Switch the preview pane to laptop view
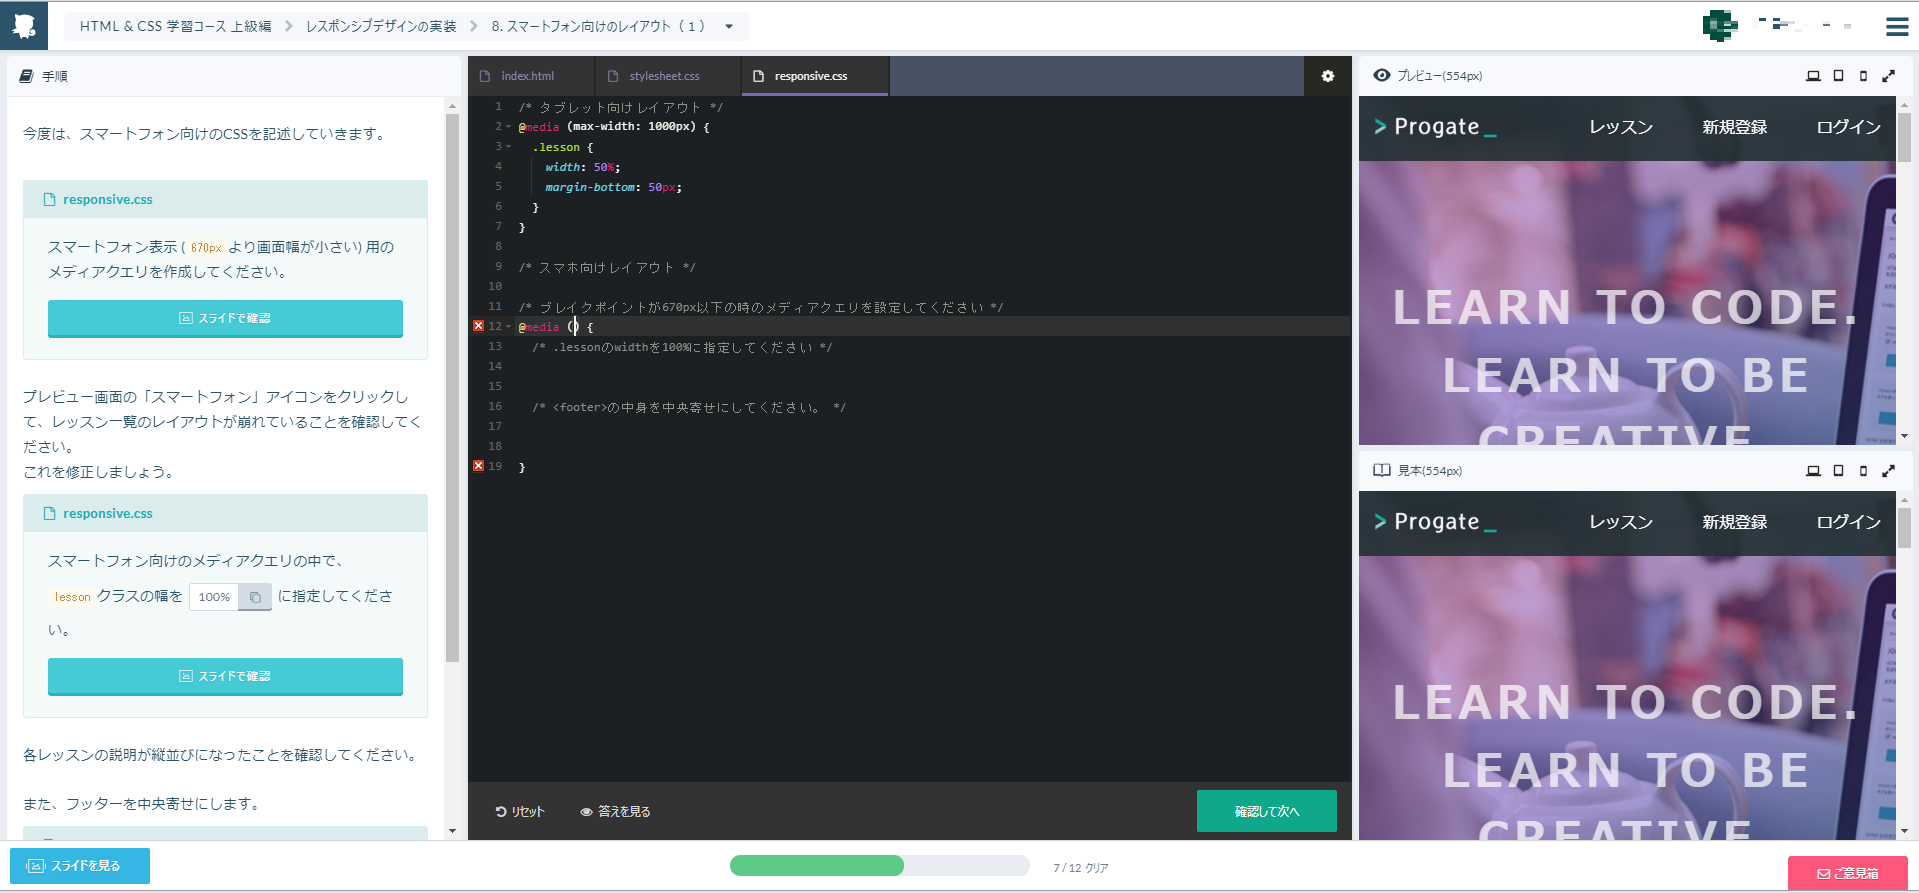1919x893 pixels. pos(1813,76)
